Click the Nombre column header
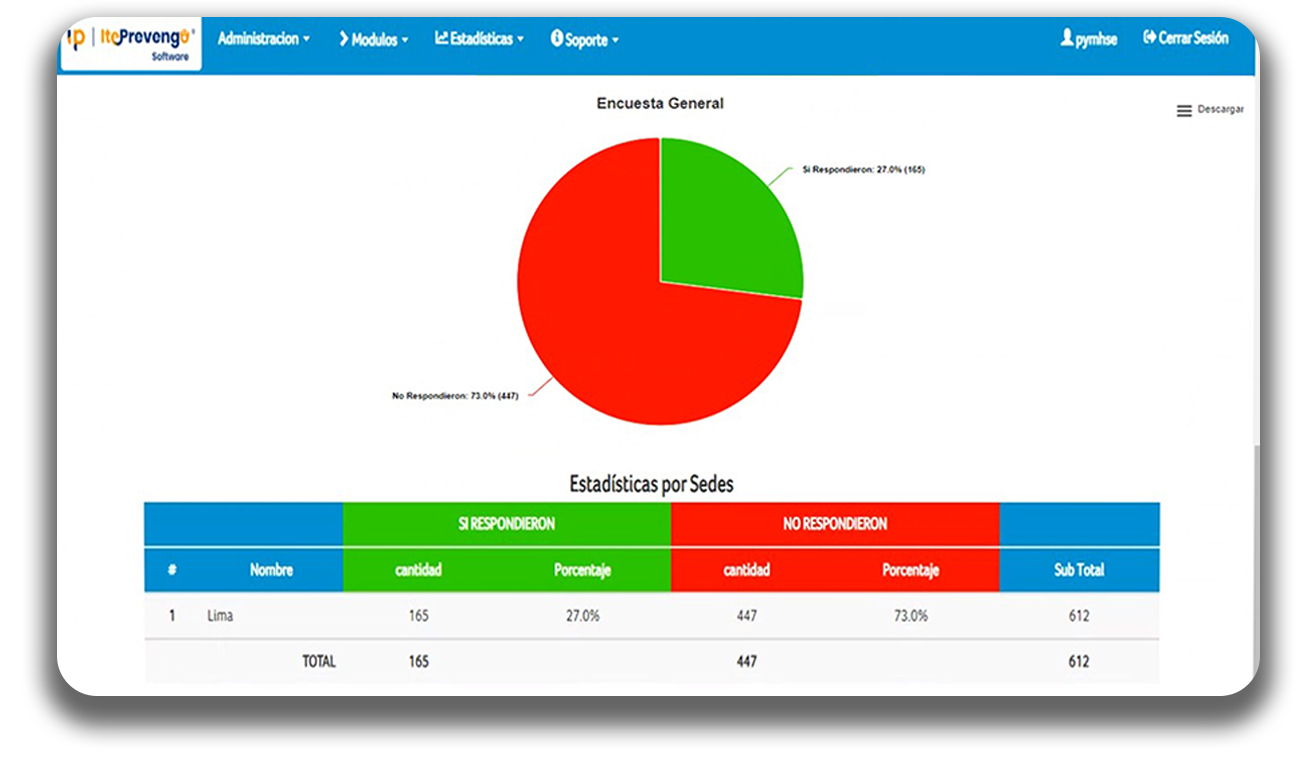1316x768 pixels. pyautogui.click(x=271, y=570)
